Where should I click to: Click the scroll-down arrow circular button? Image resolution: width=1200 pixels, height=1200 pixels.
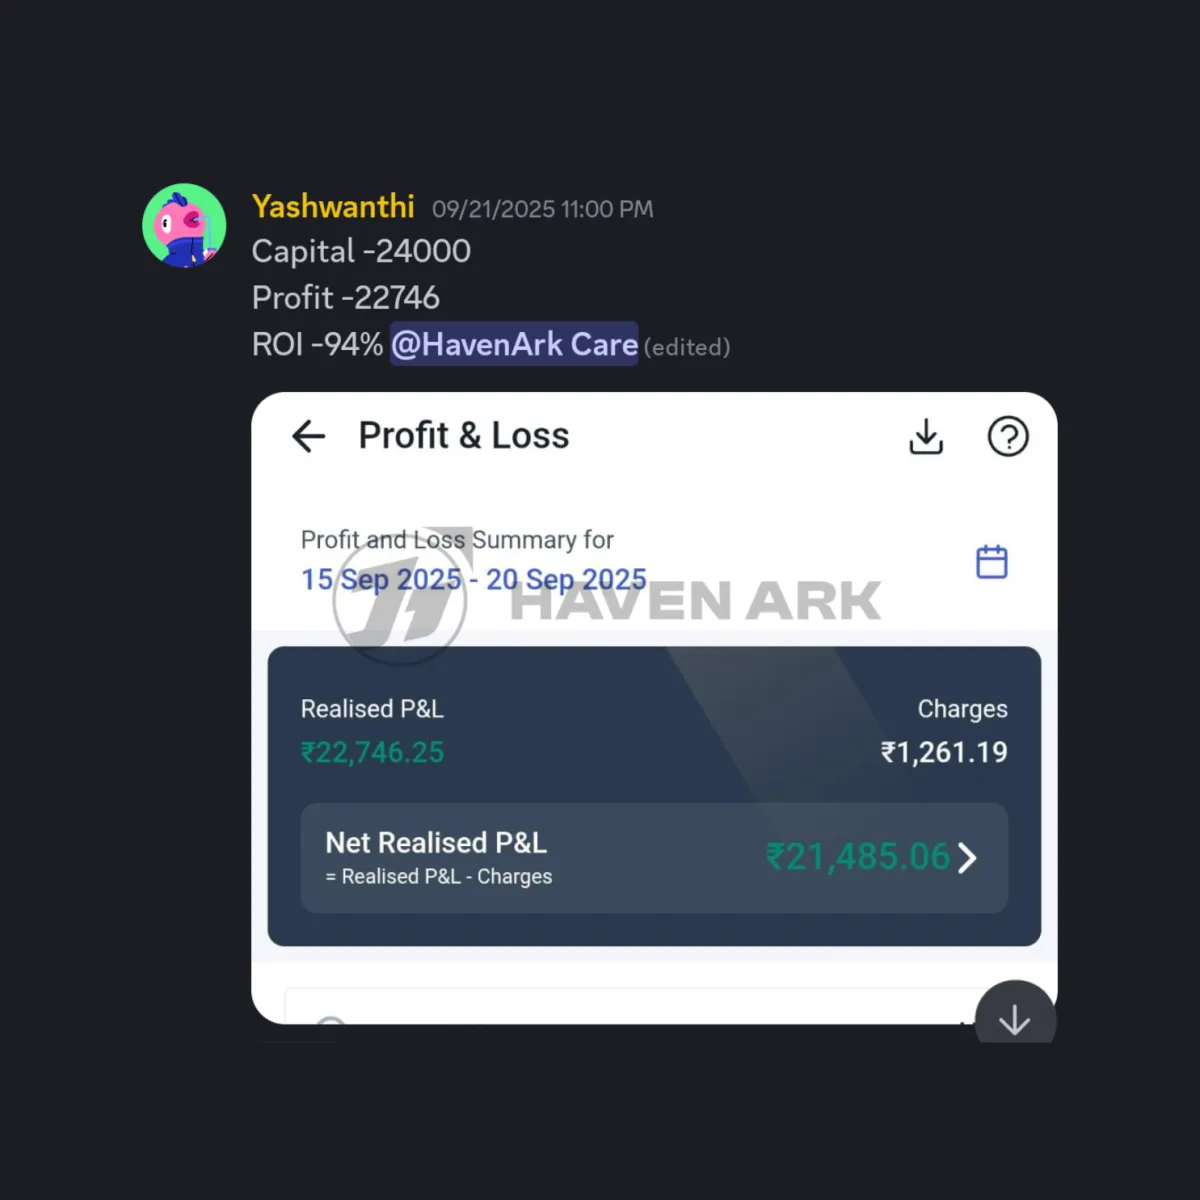tap(1015, 1015)
